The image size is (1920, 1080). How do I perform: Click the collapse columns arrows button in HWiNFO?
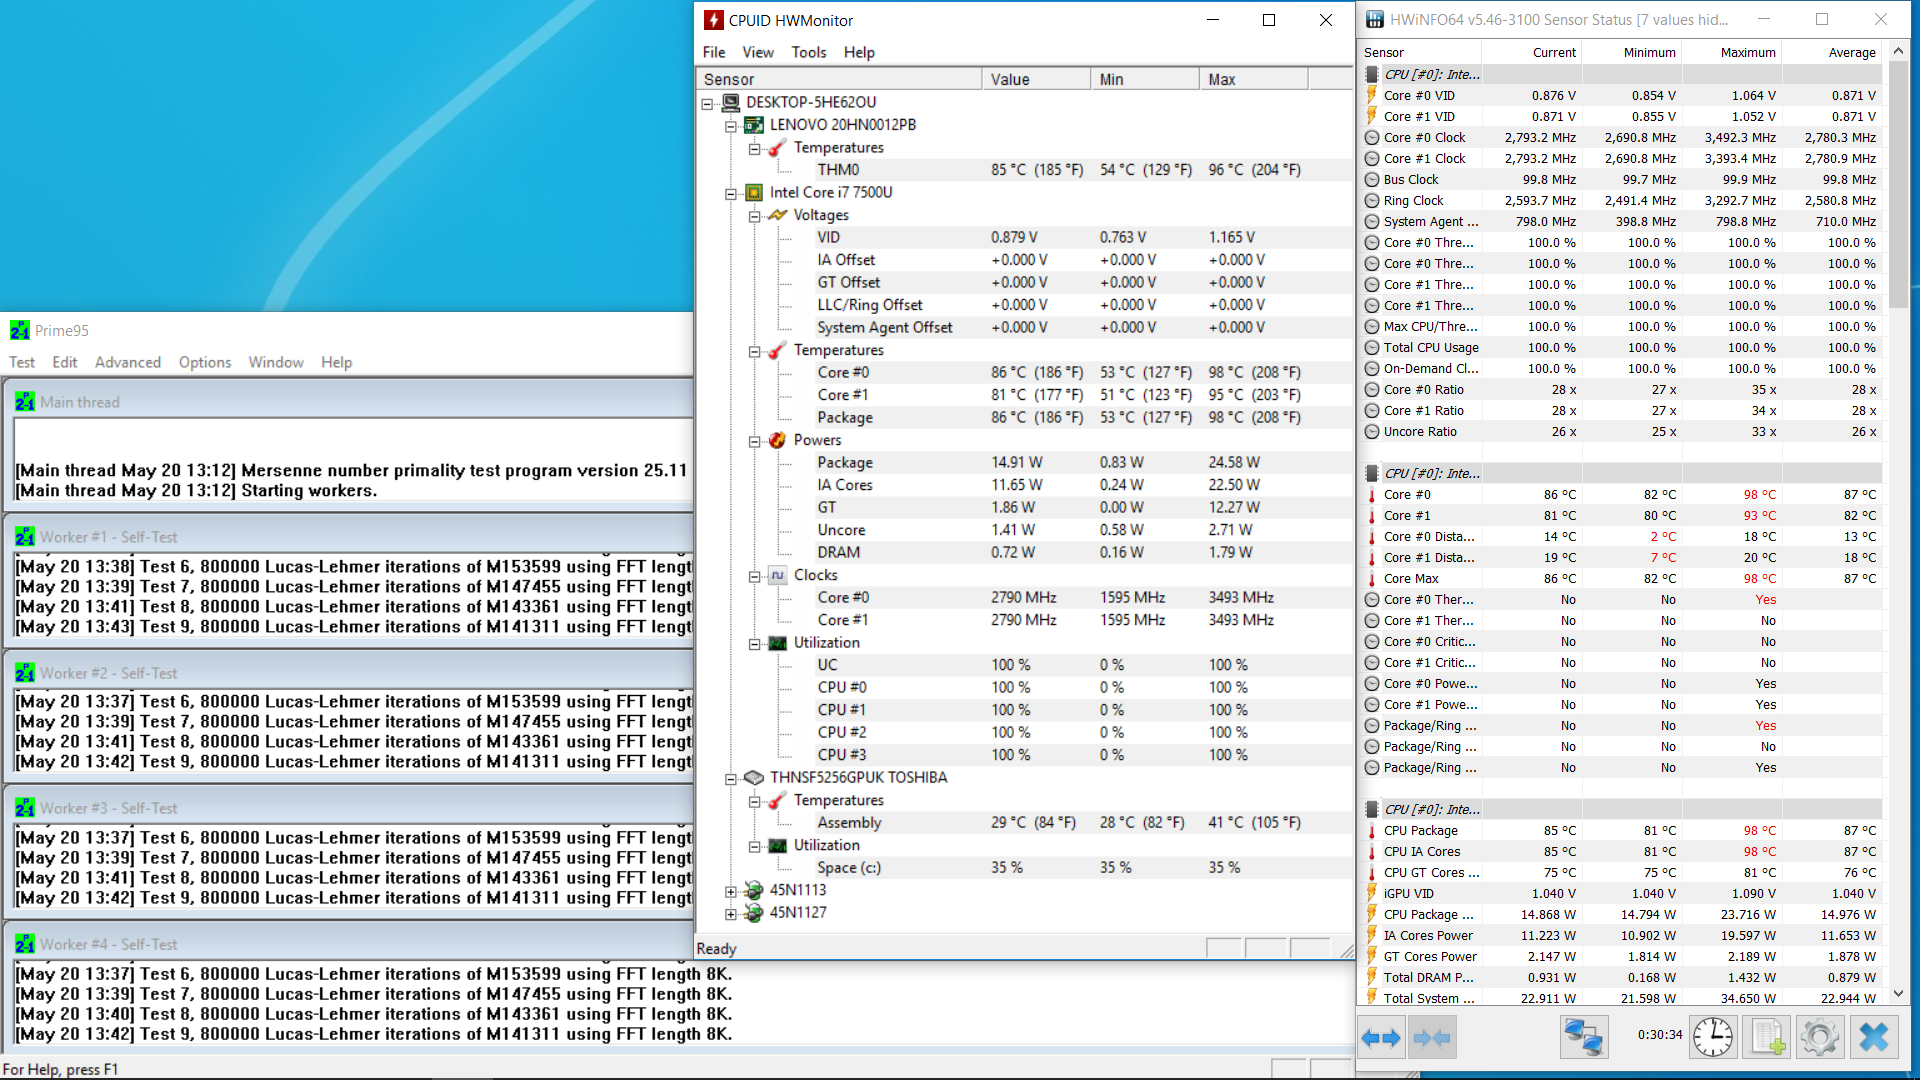tap(1432, 1038)
